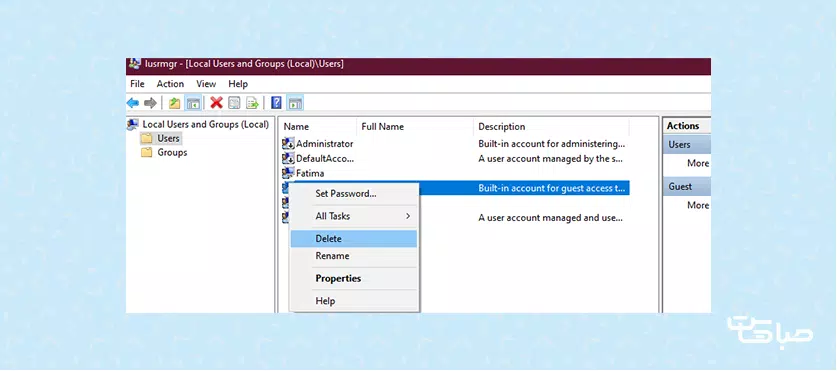Screen dimensions: 837x371
Task: Choose Rename in the context menu
Action: 353,256
